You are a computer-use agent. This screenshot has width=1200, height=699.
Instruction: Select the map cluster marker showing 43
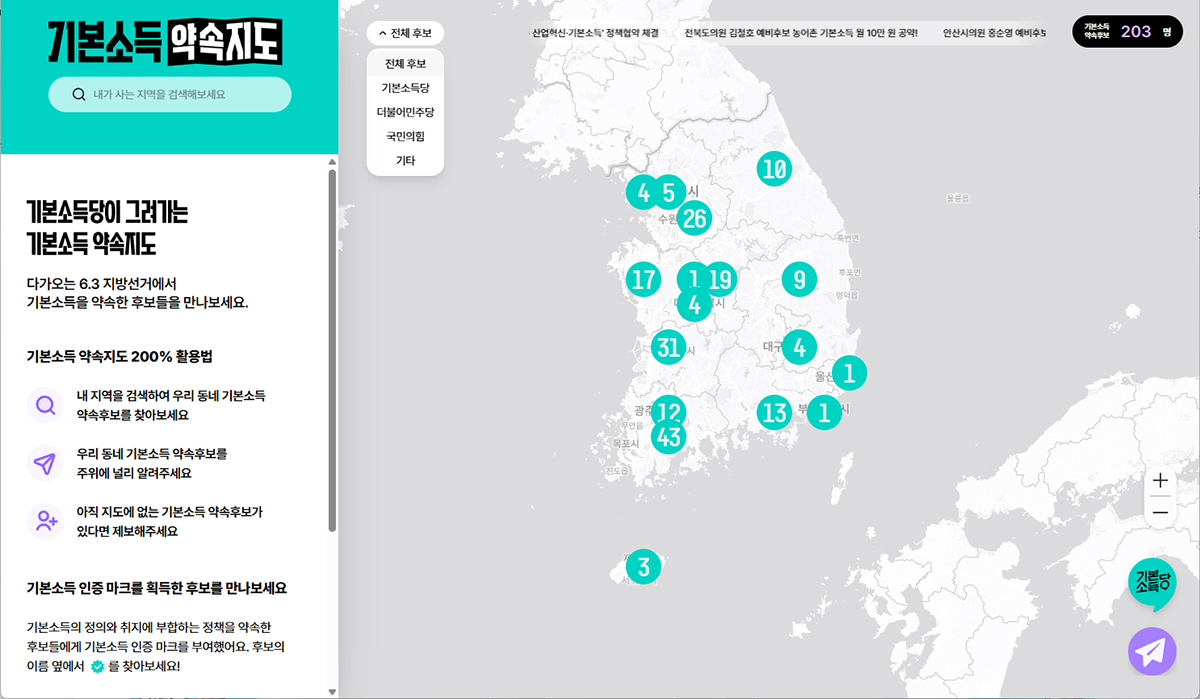pyautogui.click(x=669, y=438)
